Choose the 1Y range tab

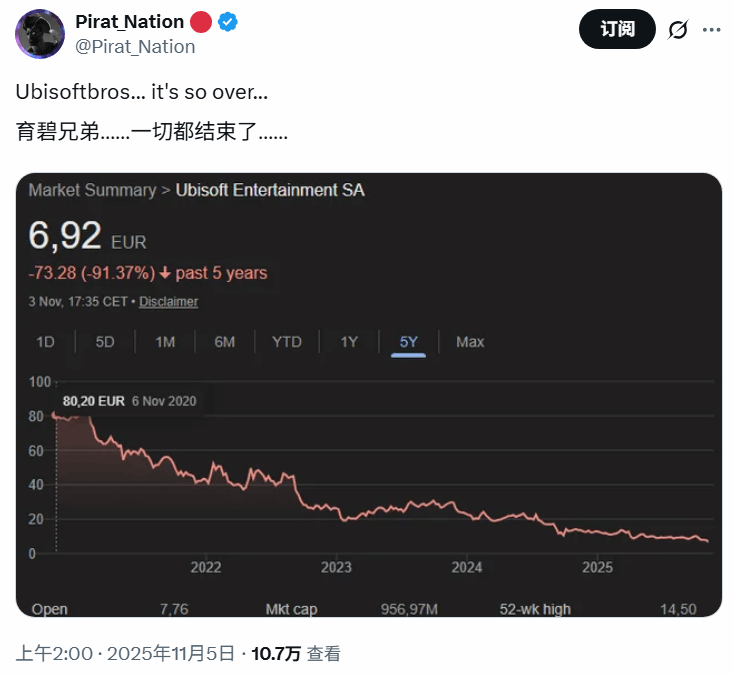(x=349, y=342)
